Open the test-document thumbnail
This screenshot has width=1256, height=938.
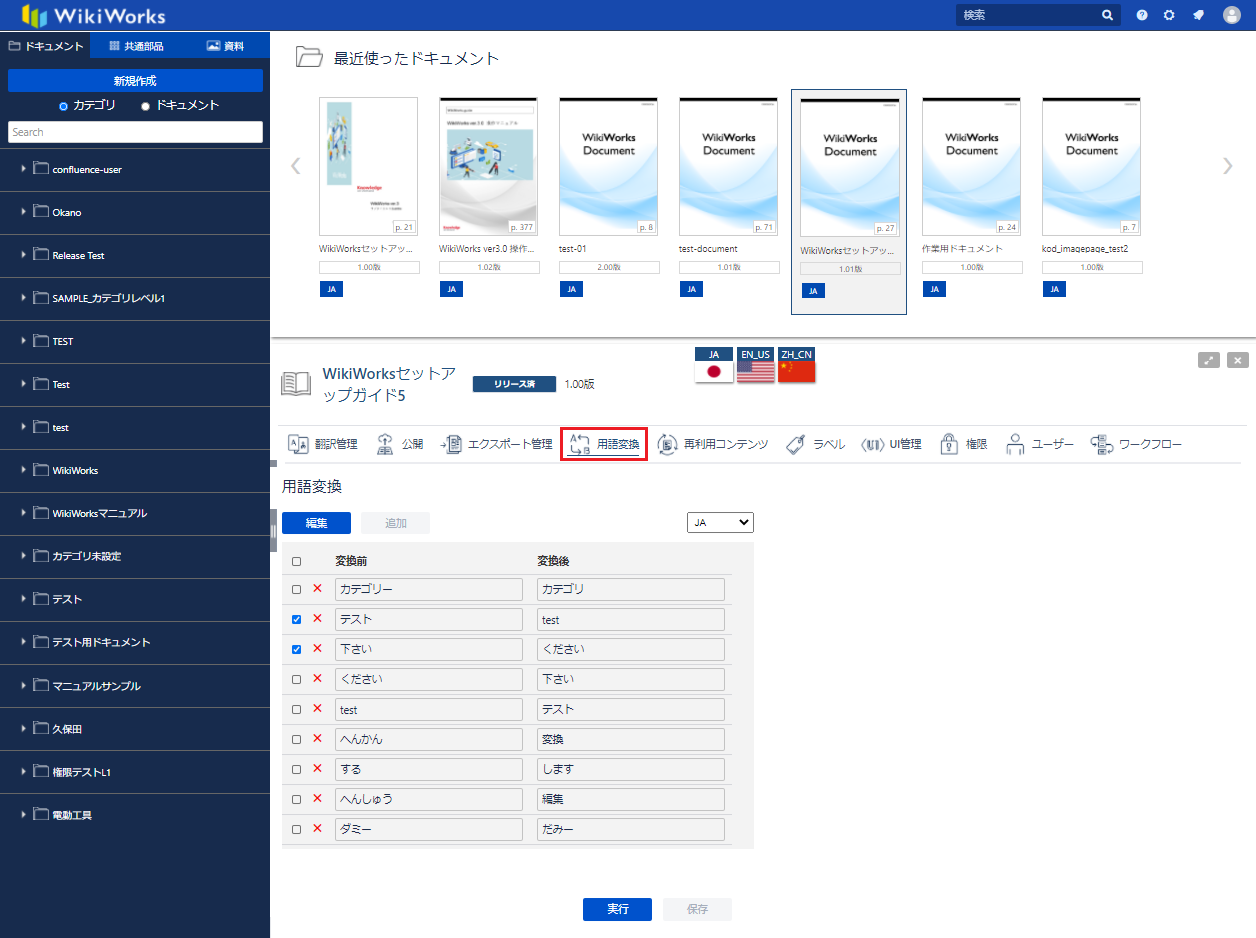click(728, 166)
